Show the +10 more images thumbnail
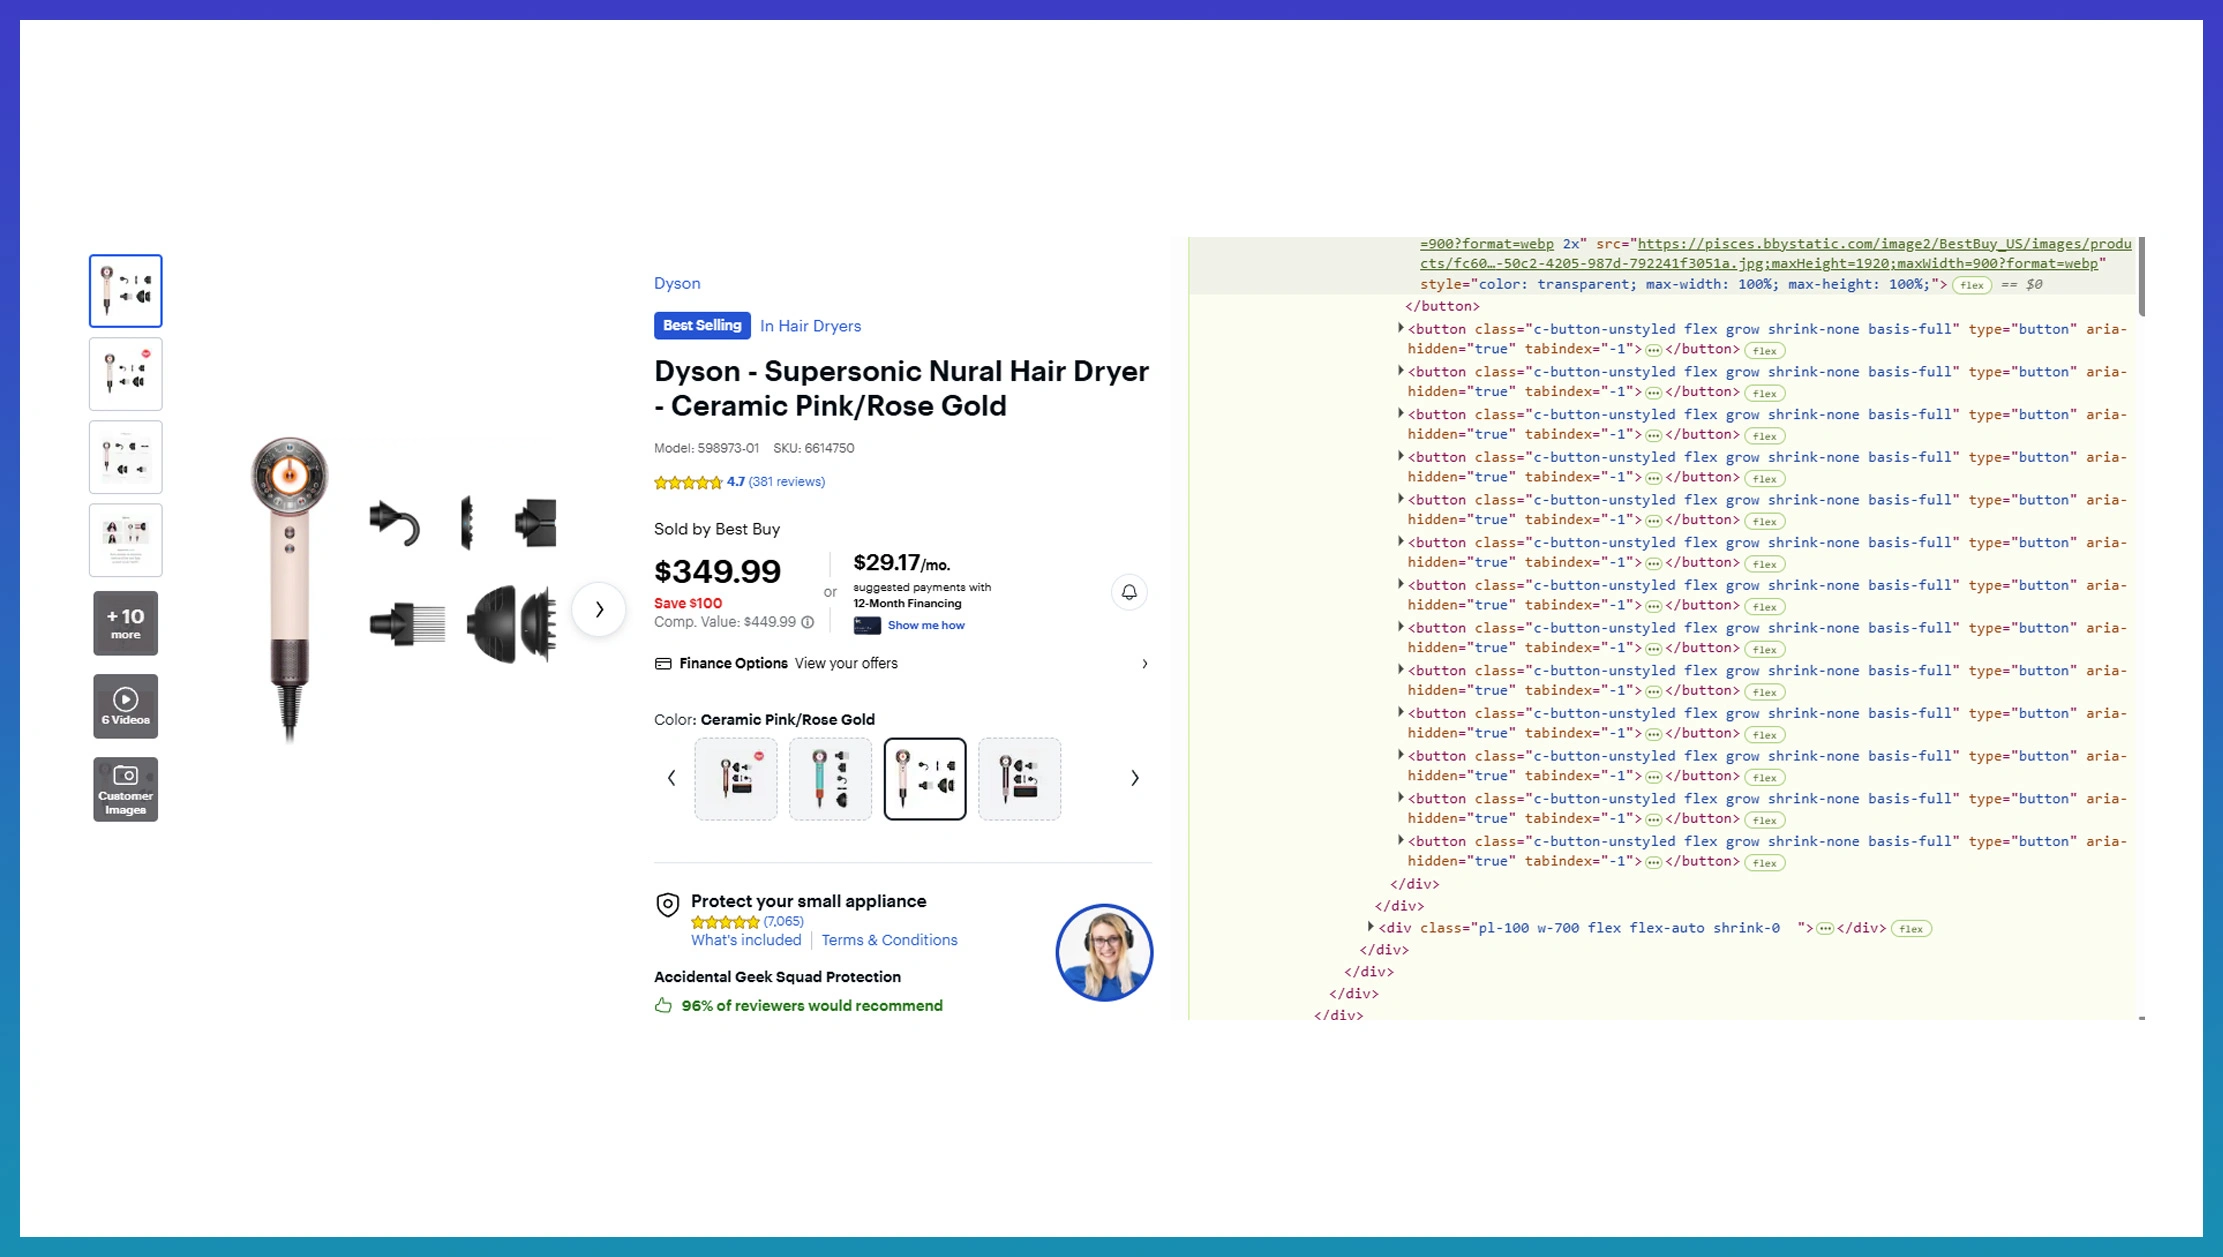The width and height of the screenshot is (2223, 1257). pyautogui.click(x=125, y=623)
